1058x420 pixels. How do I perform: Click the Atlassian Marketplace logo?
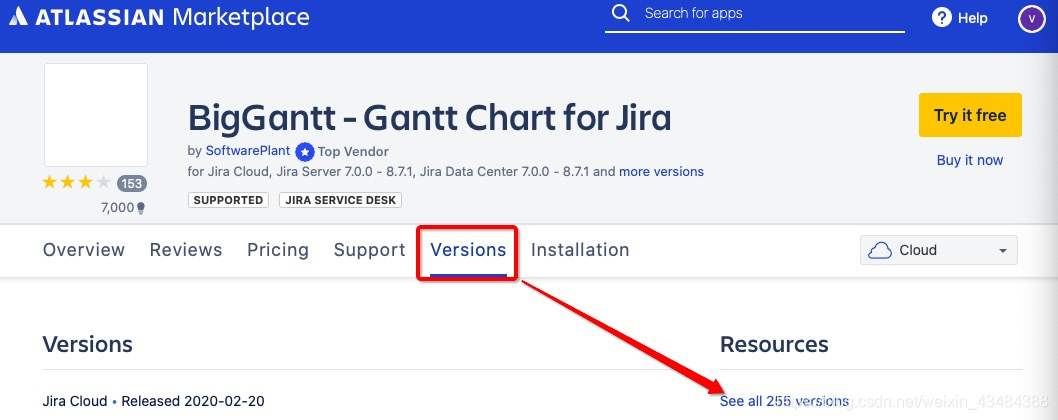pos(159,17)
